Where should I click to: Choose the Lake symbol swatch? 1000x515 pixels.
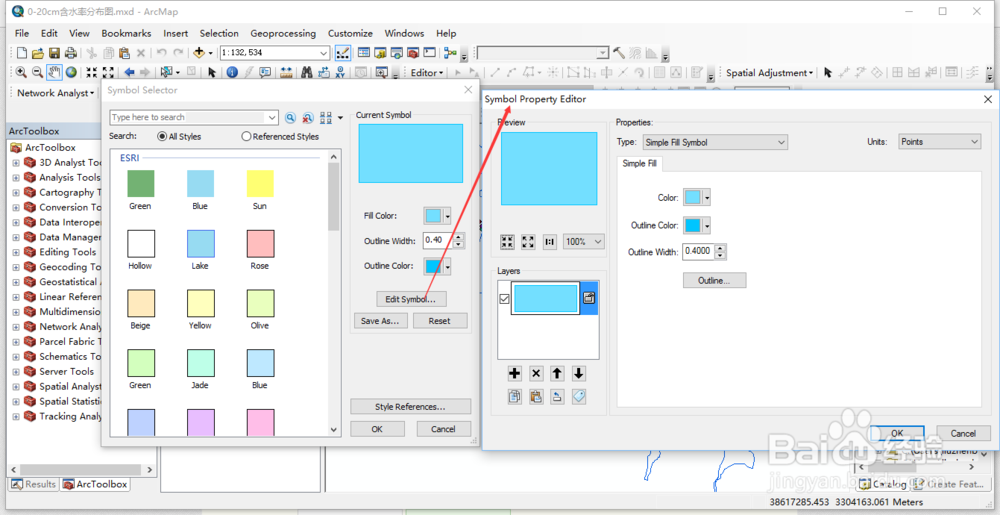point(200,243)
